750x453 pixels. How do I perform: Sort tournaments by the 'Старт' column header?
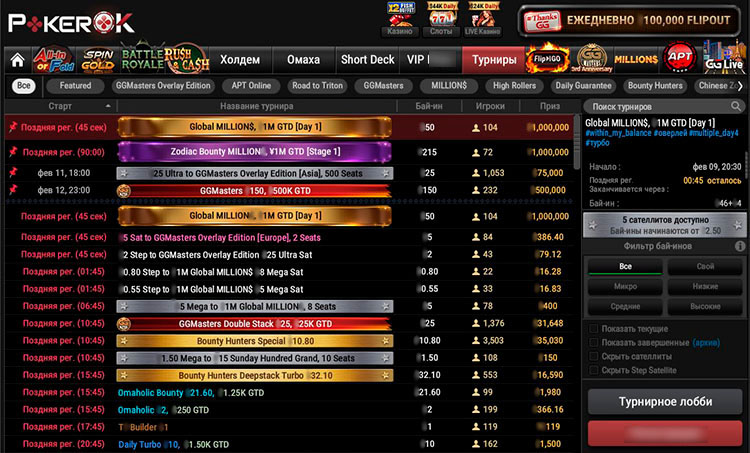tap(58, 106)
